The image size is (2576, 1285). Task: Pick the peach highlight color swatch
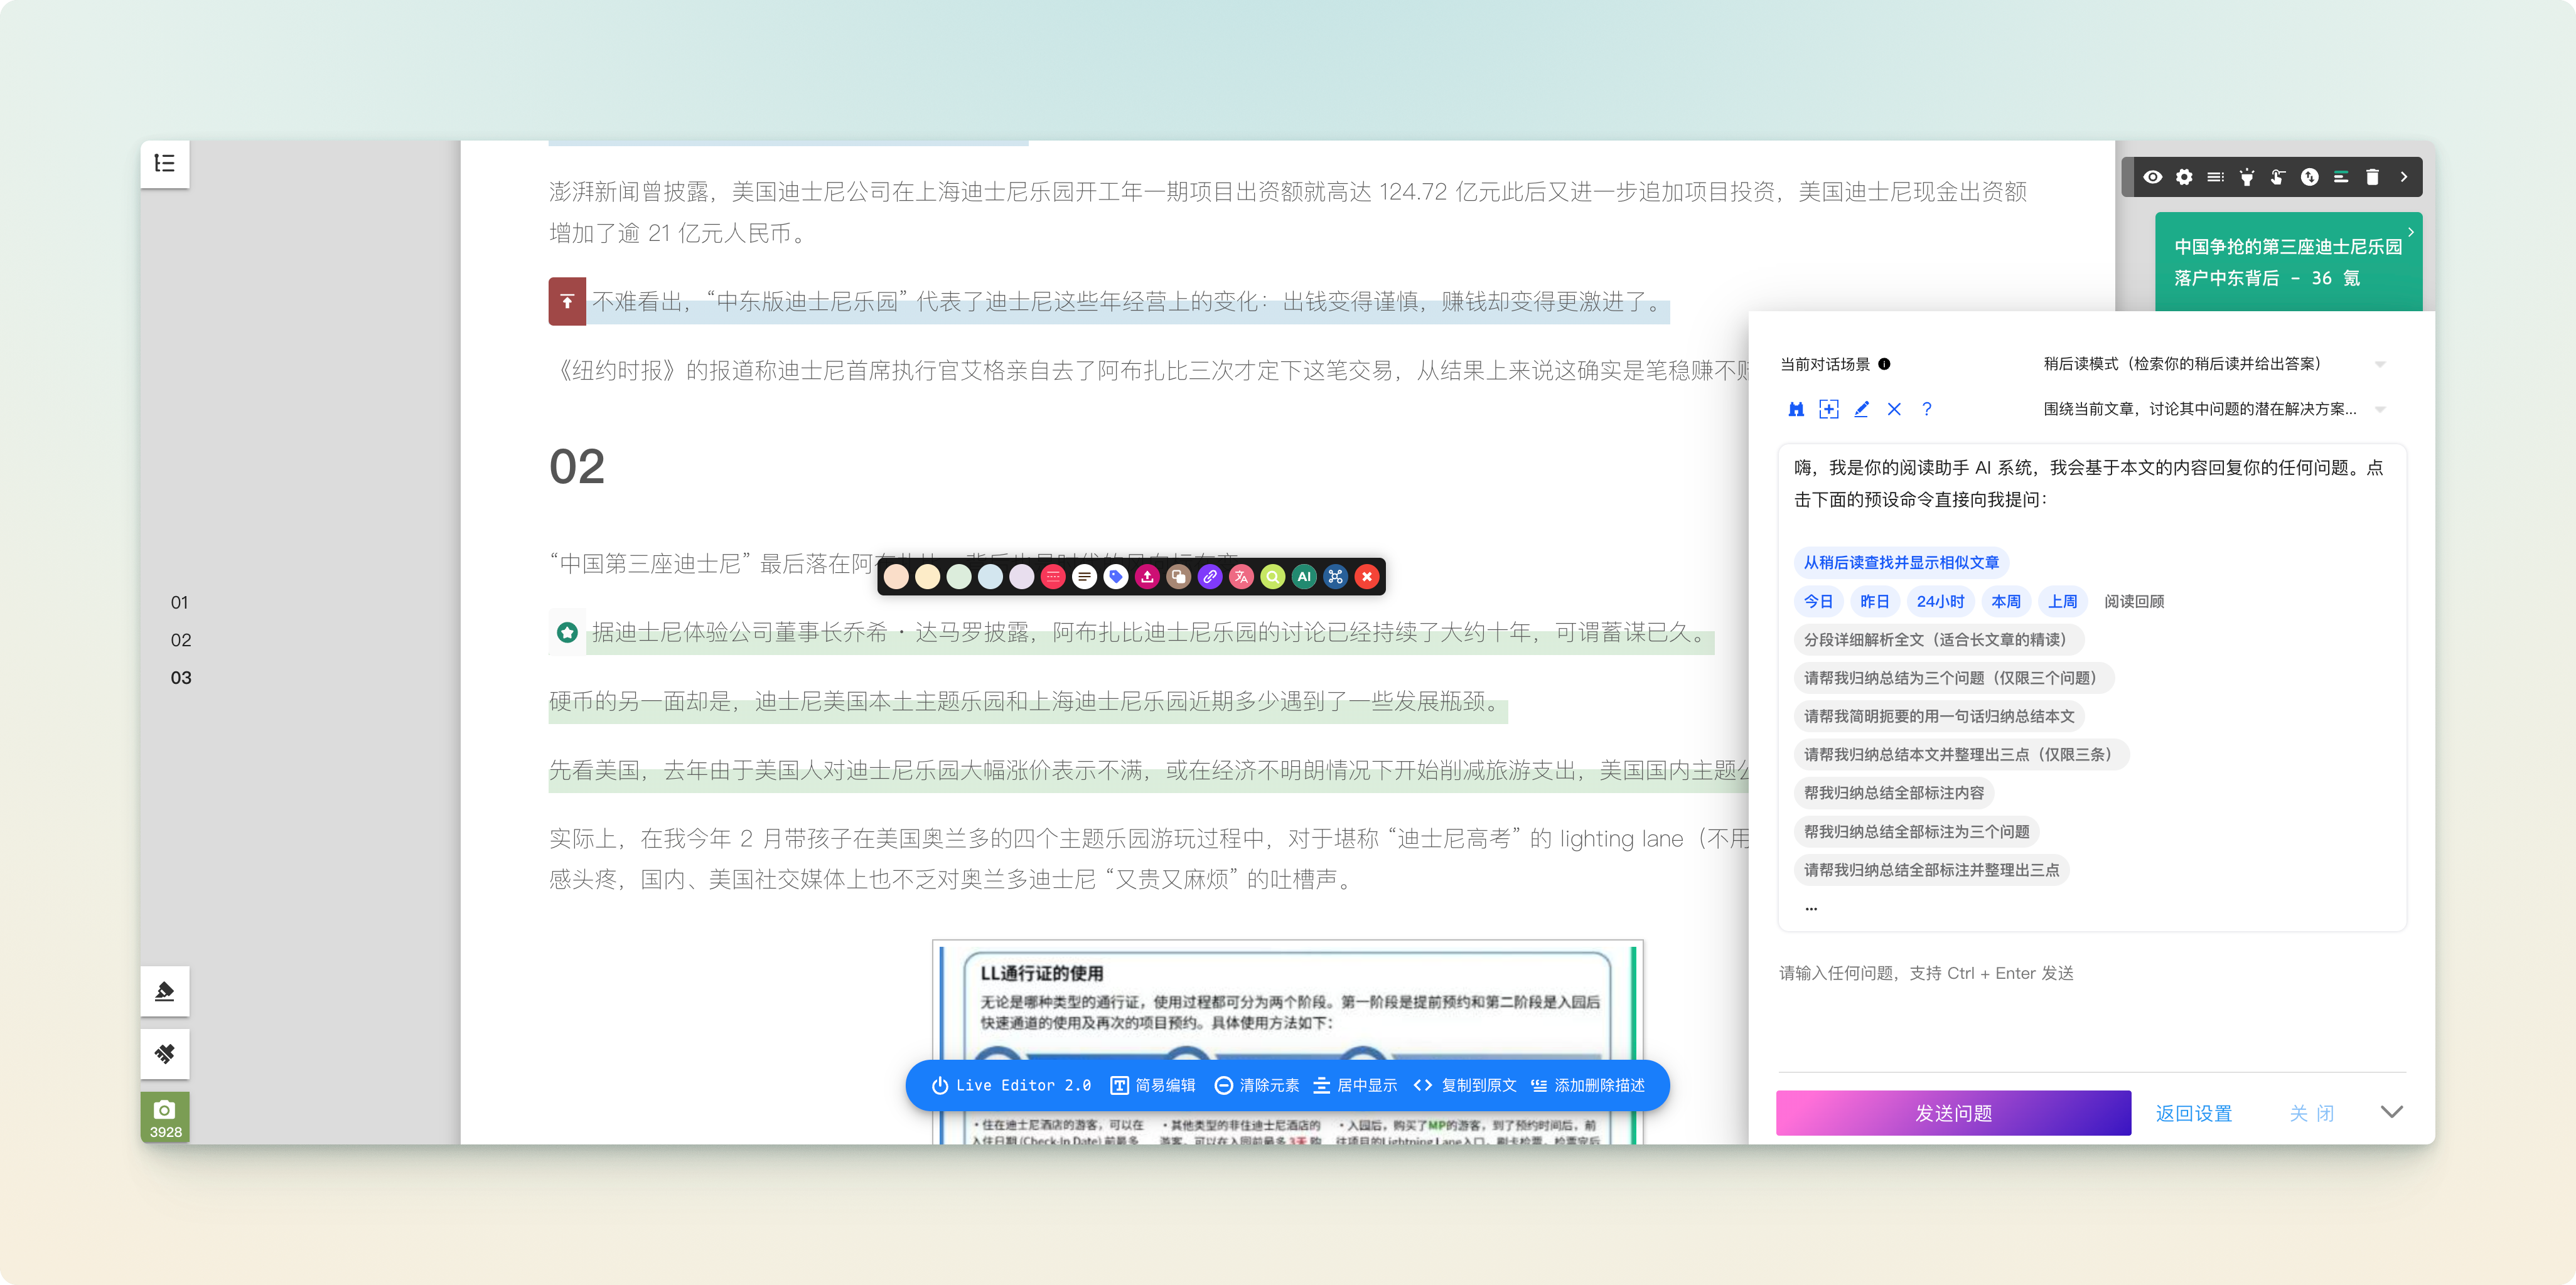click(x=896, y=576)
